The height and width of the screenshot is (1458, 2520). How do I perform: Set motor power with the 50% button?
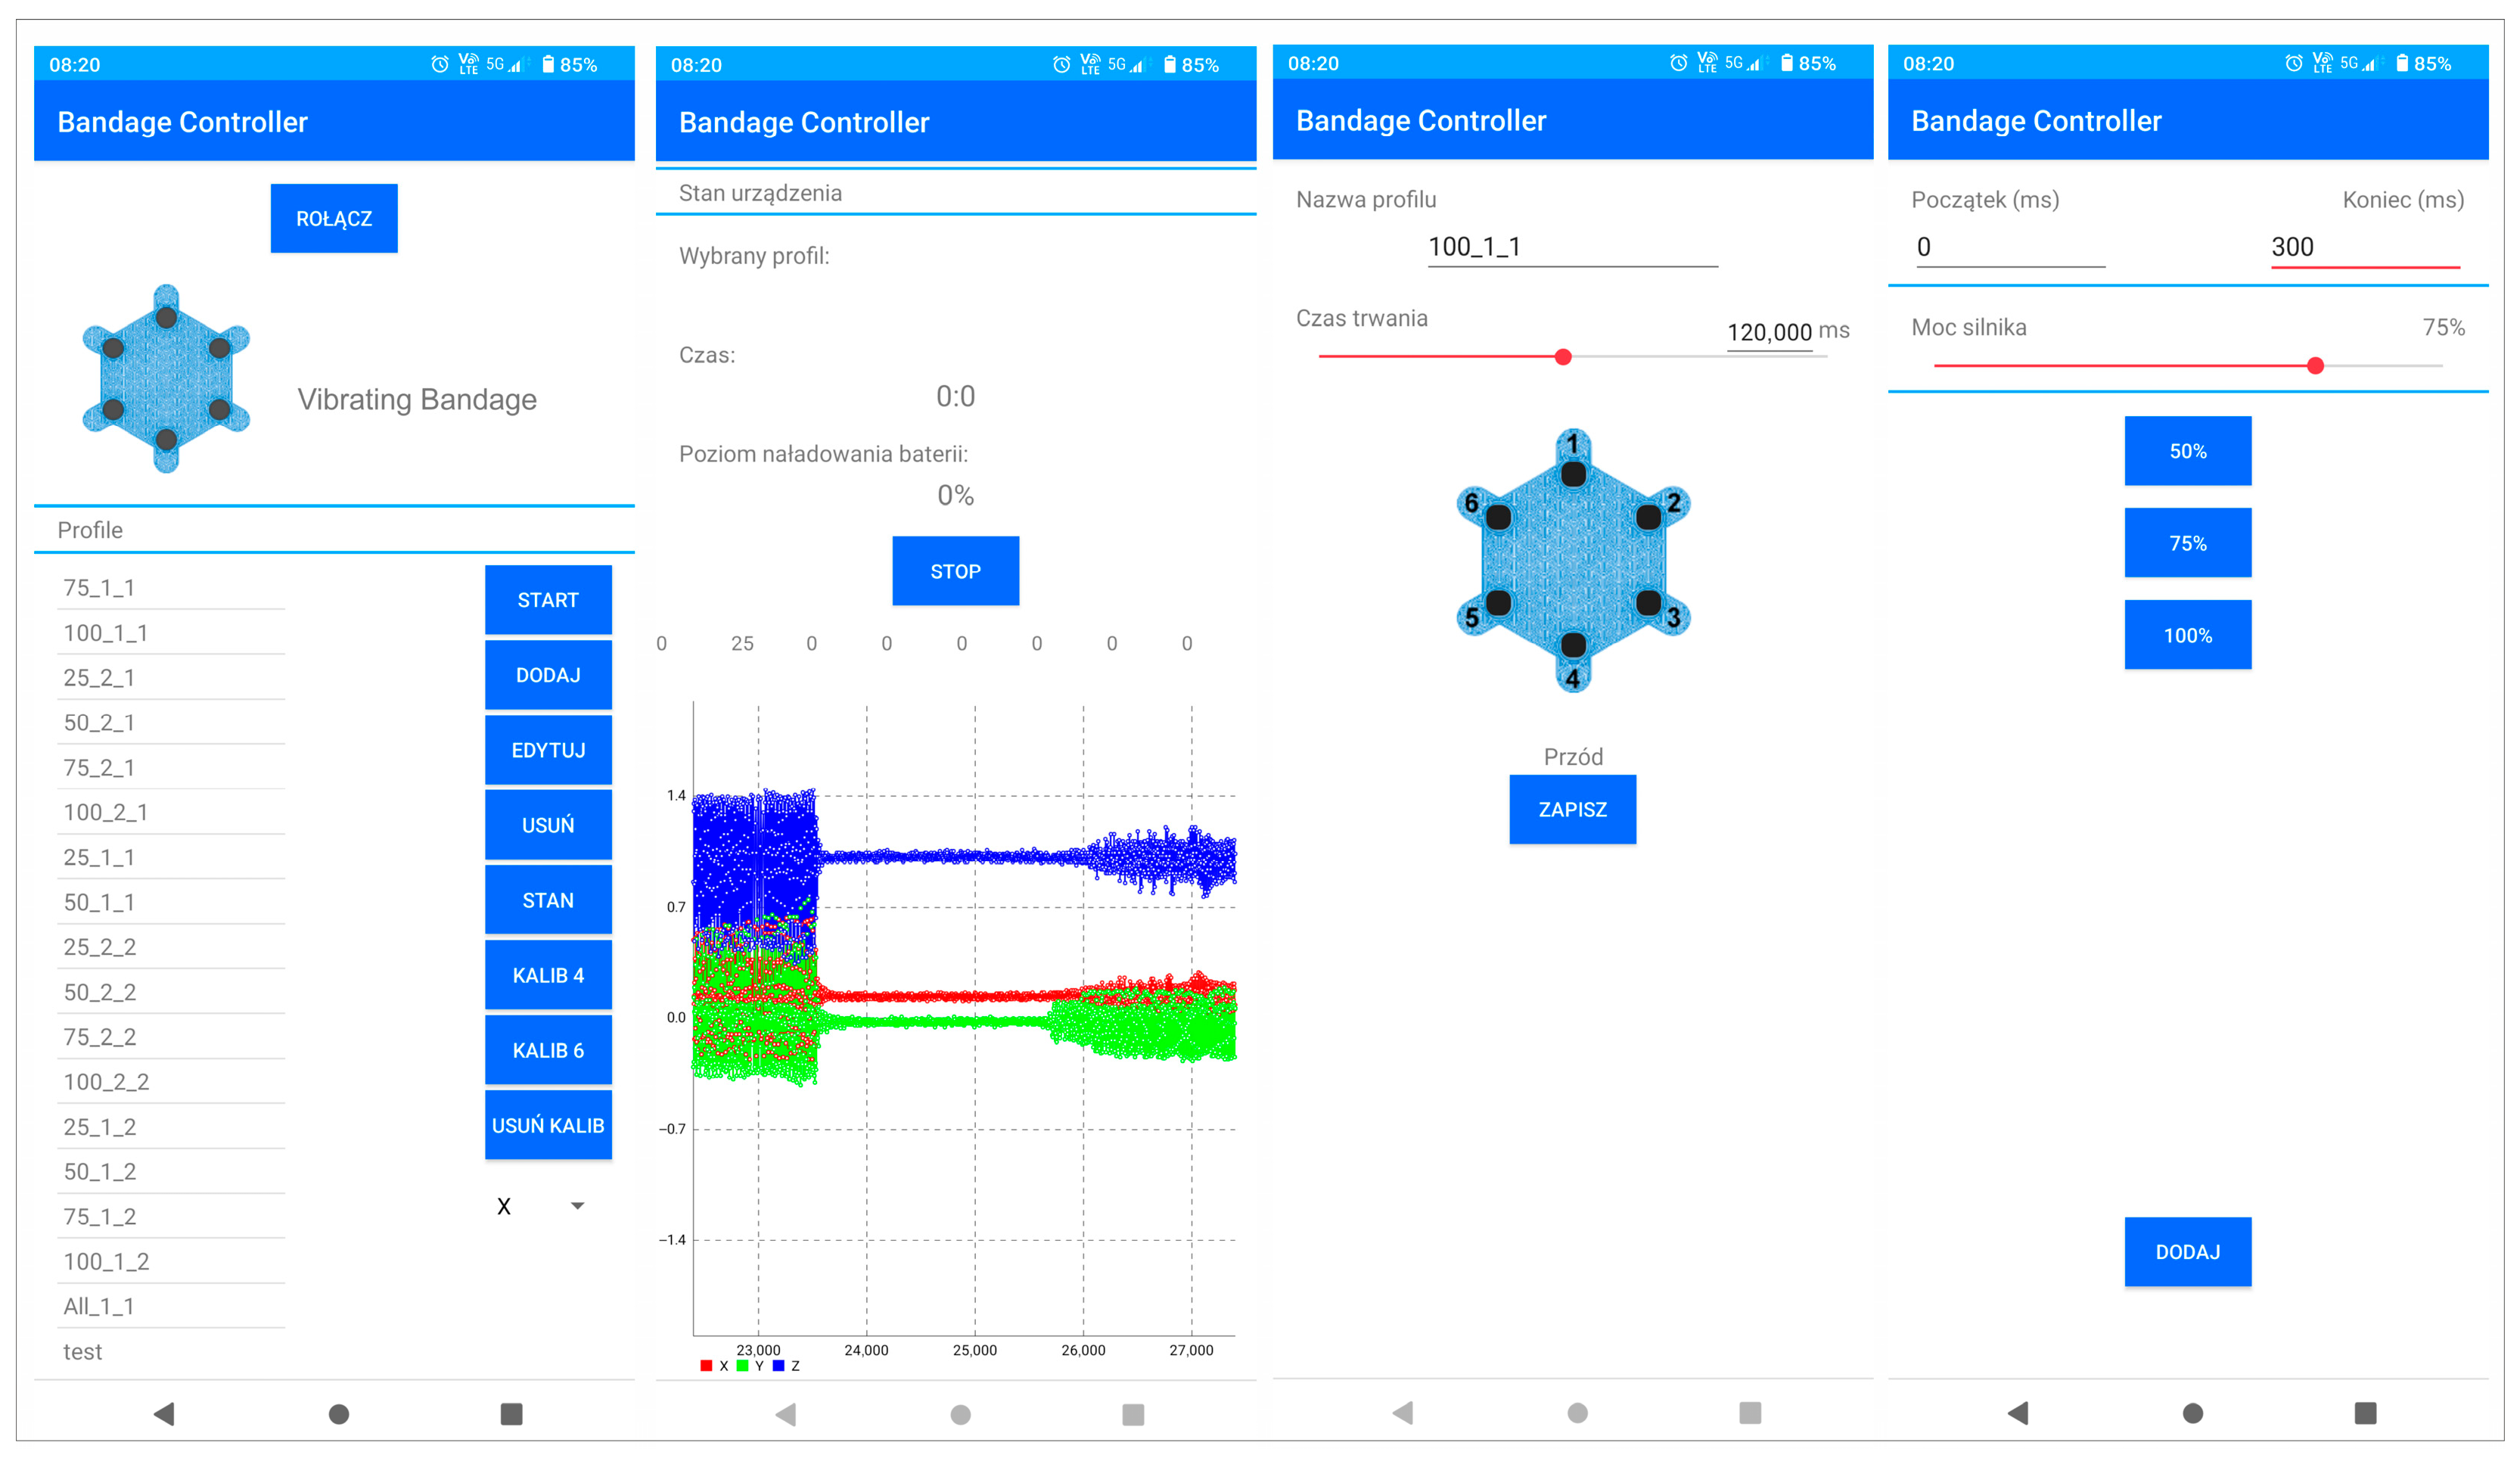tap(2187, 451)
